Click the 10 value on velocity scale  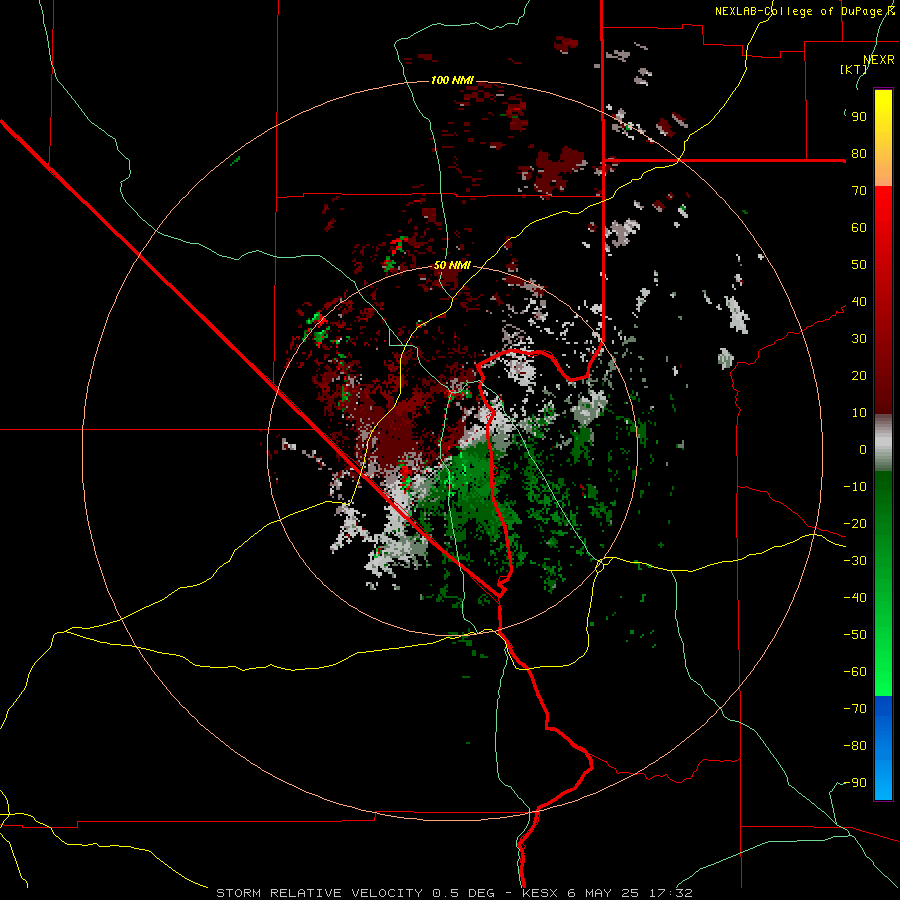coord(859,413)
